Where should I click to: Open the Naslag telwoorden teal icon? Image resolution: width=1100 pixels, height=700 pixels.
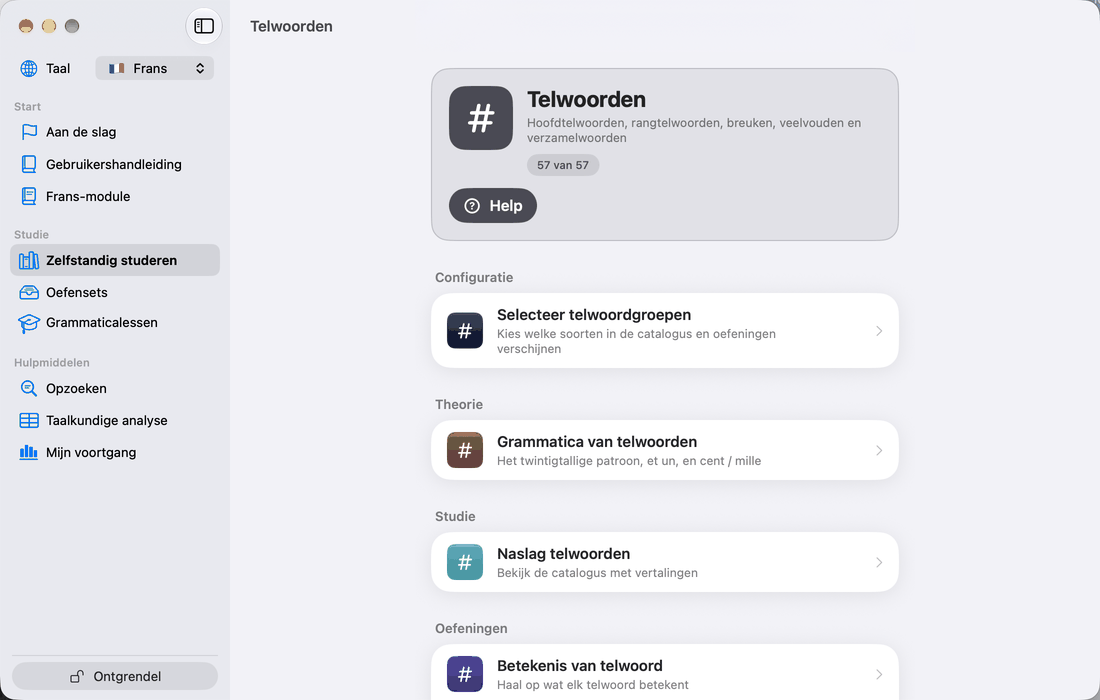pyautogui.click(x=464, y=562)
